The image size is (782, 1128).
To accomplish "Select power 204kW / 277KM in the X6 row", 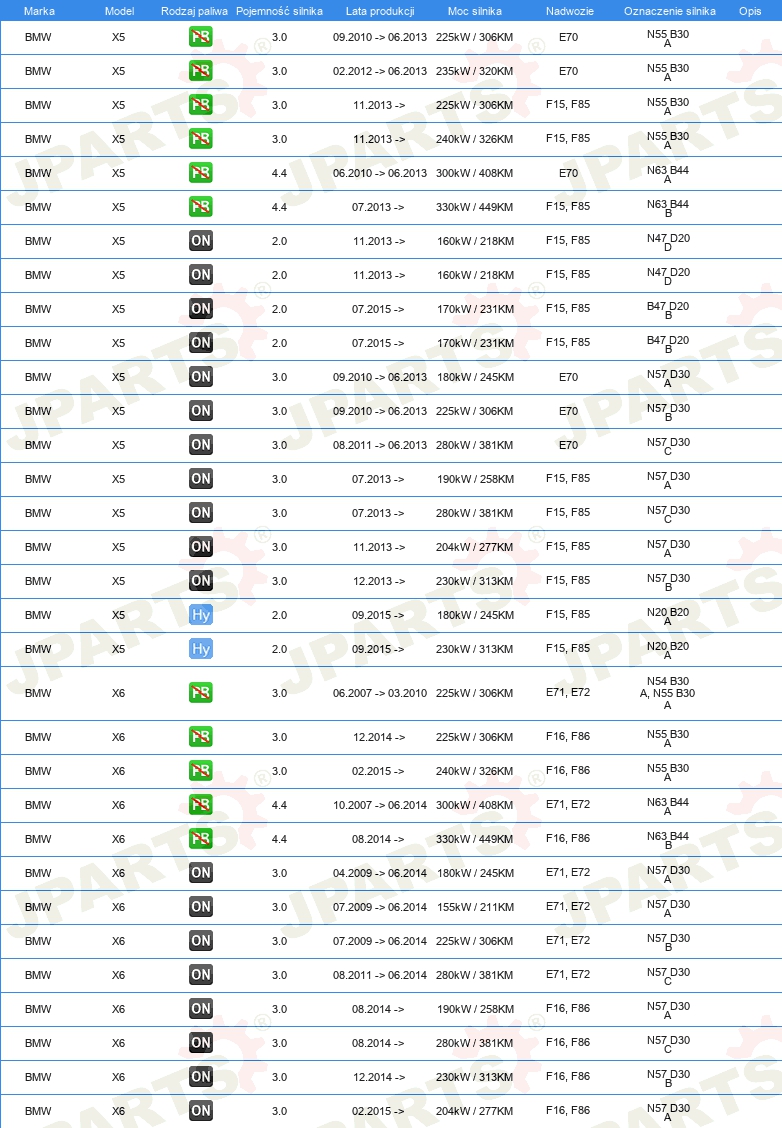I will pos(476,1111).
